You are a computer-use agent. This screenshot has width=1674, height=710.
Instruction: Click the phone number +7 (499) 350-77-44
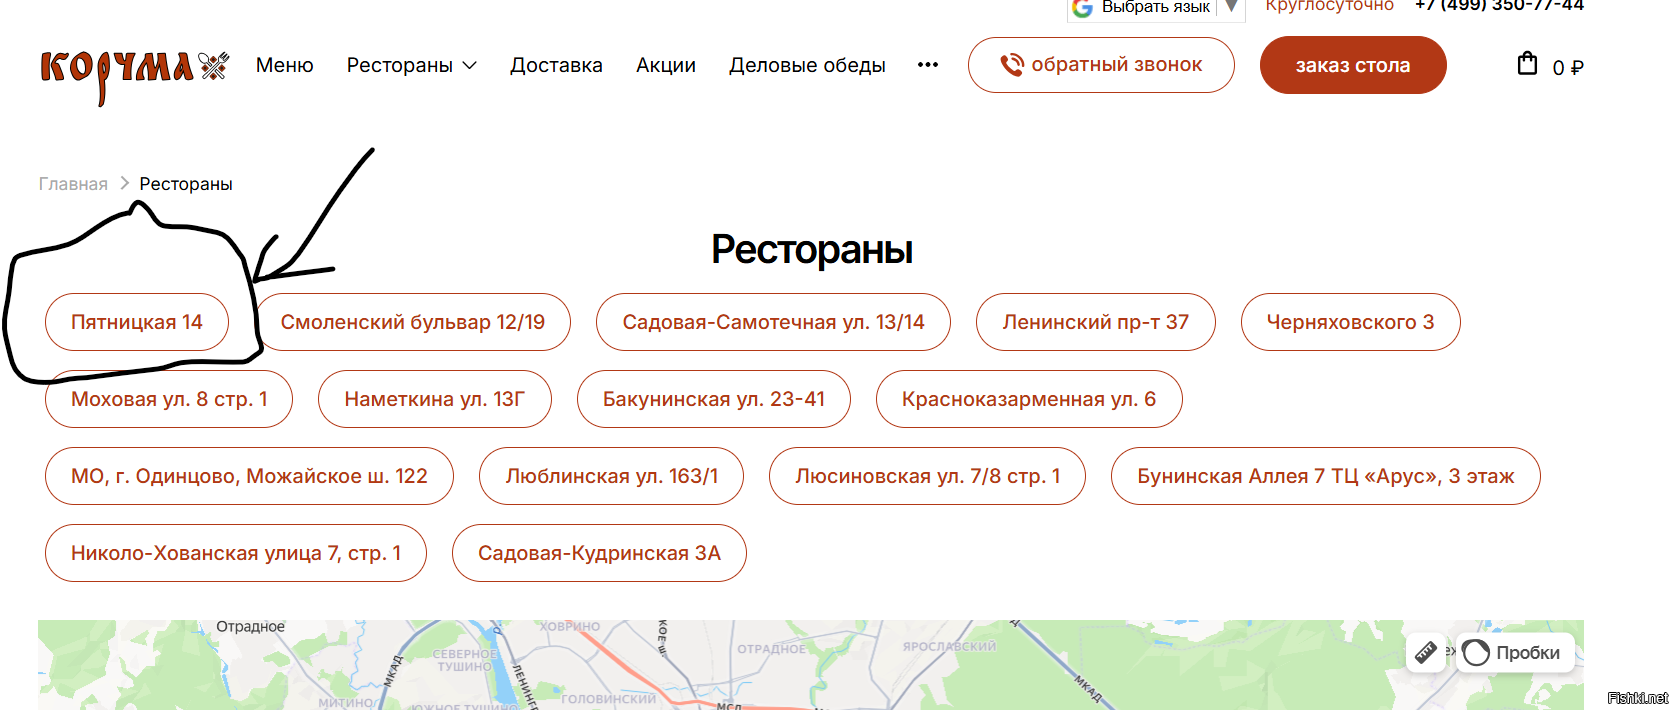click(x=1499, y=6)
